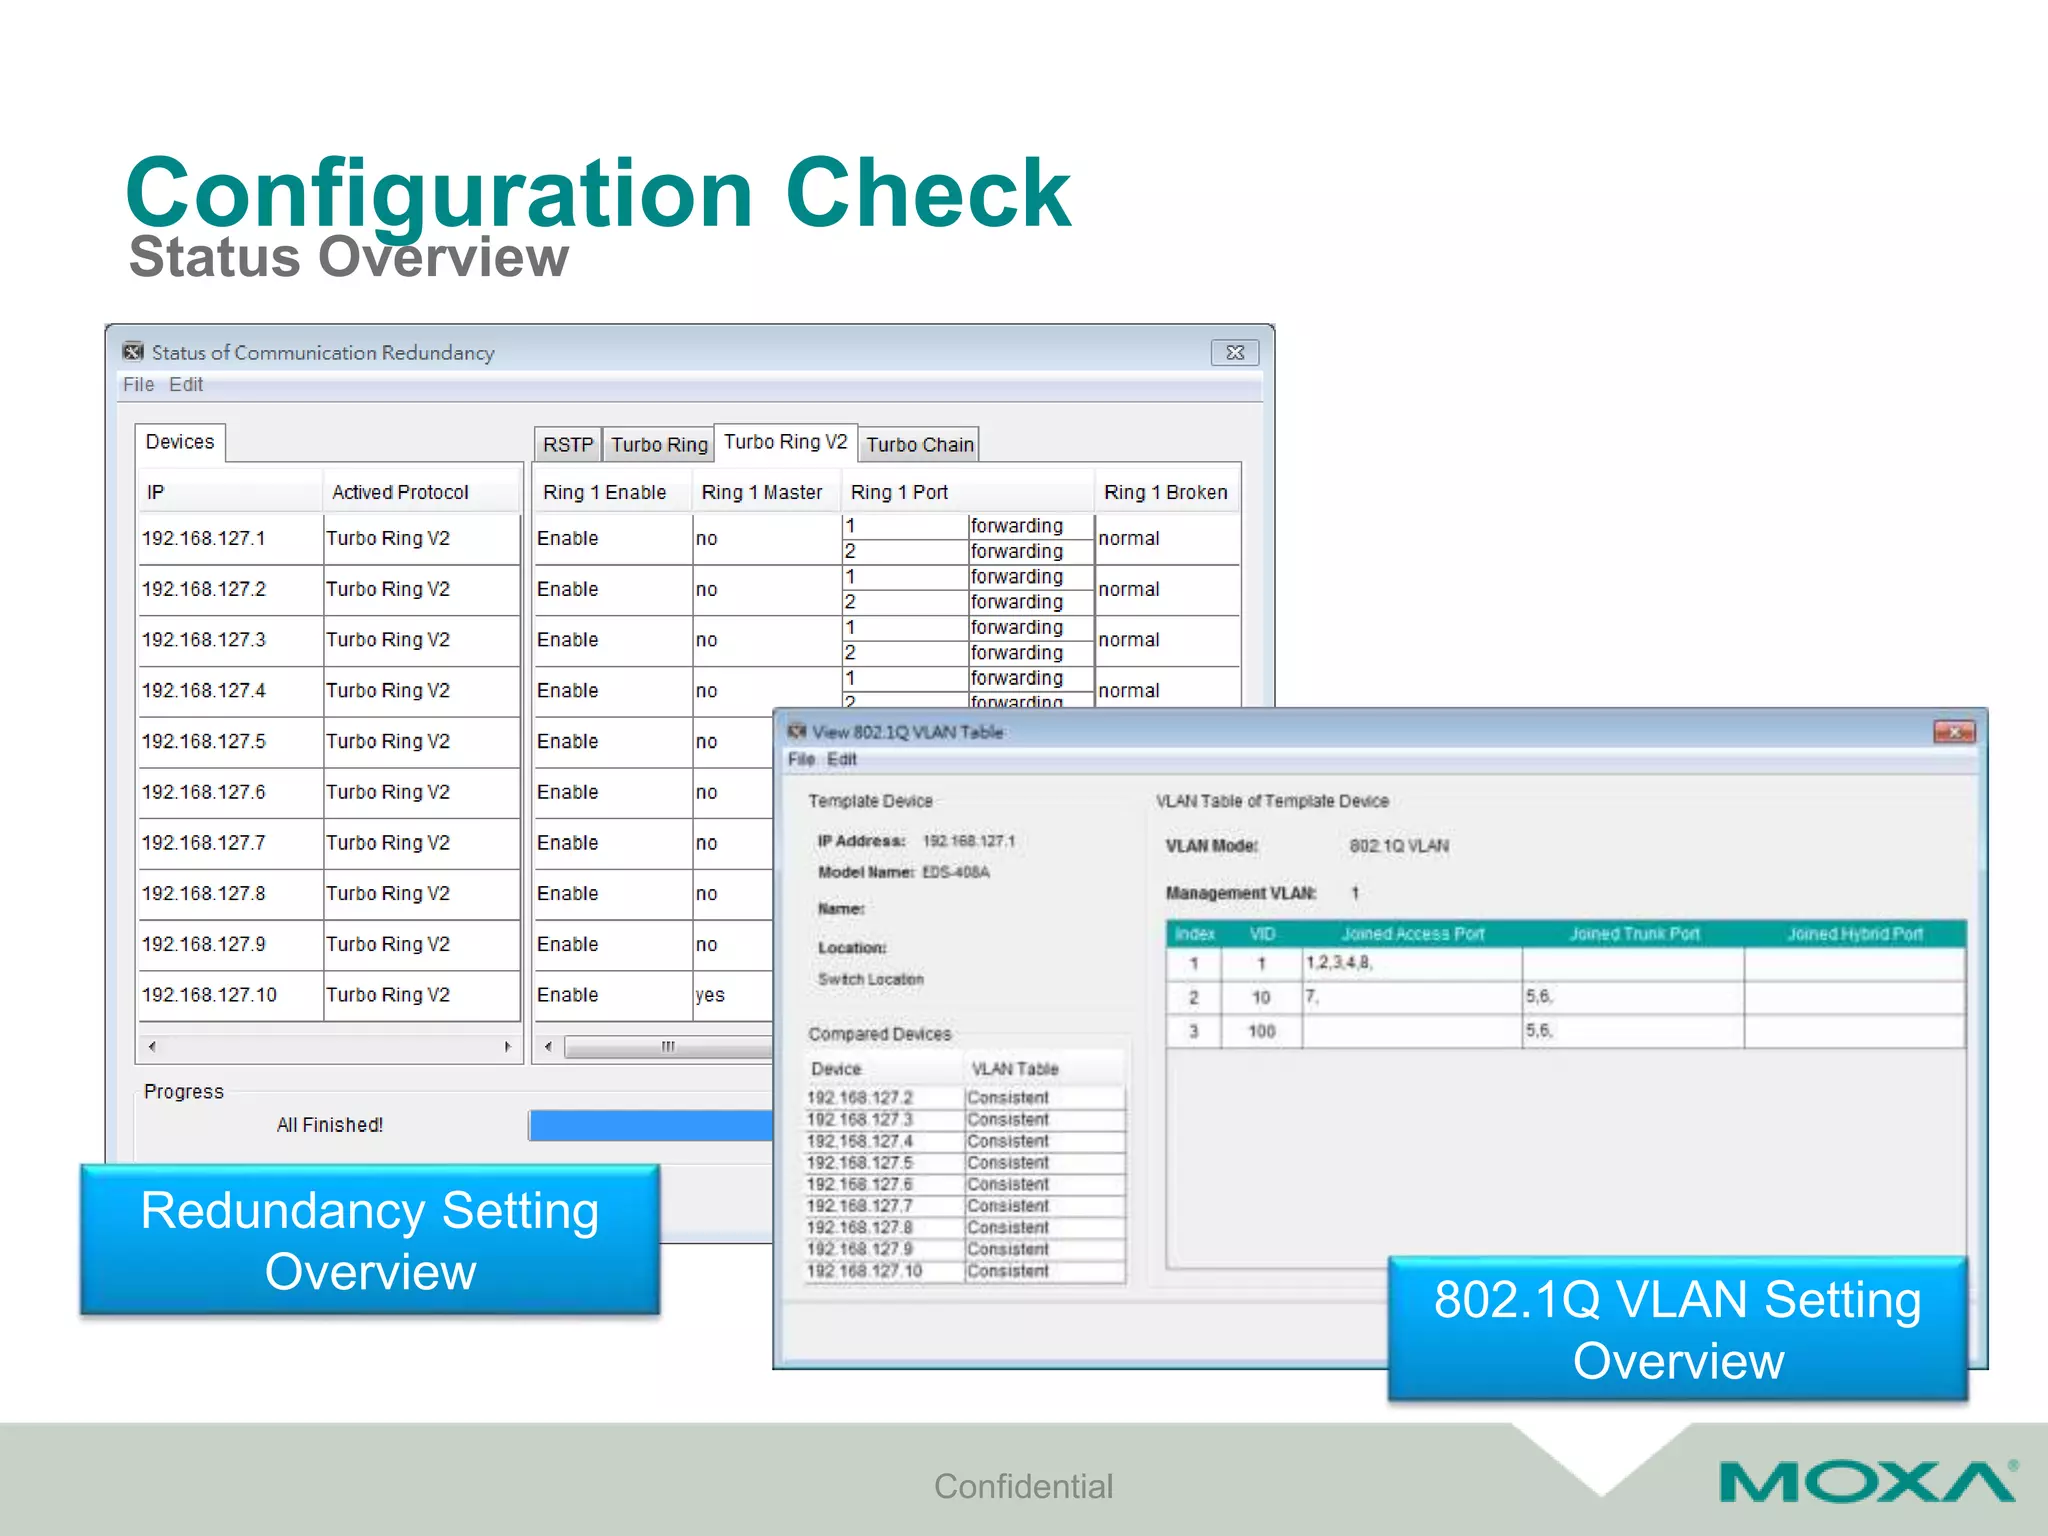
Task: Click the VID column header
Action: [1262, 934]
